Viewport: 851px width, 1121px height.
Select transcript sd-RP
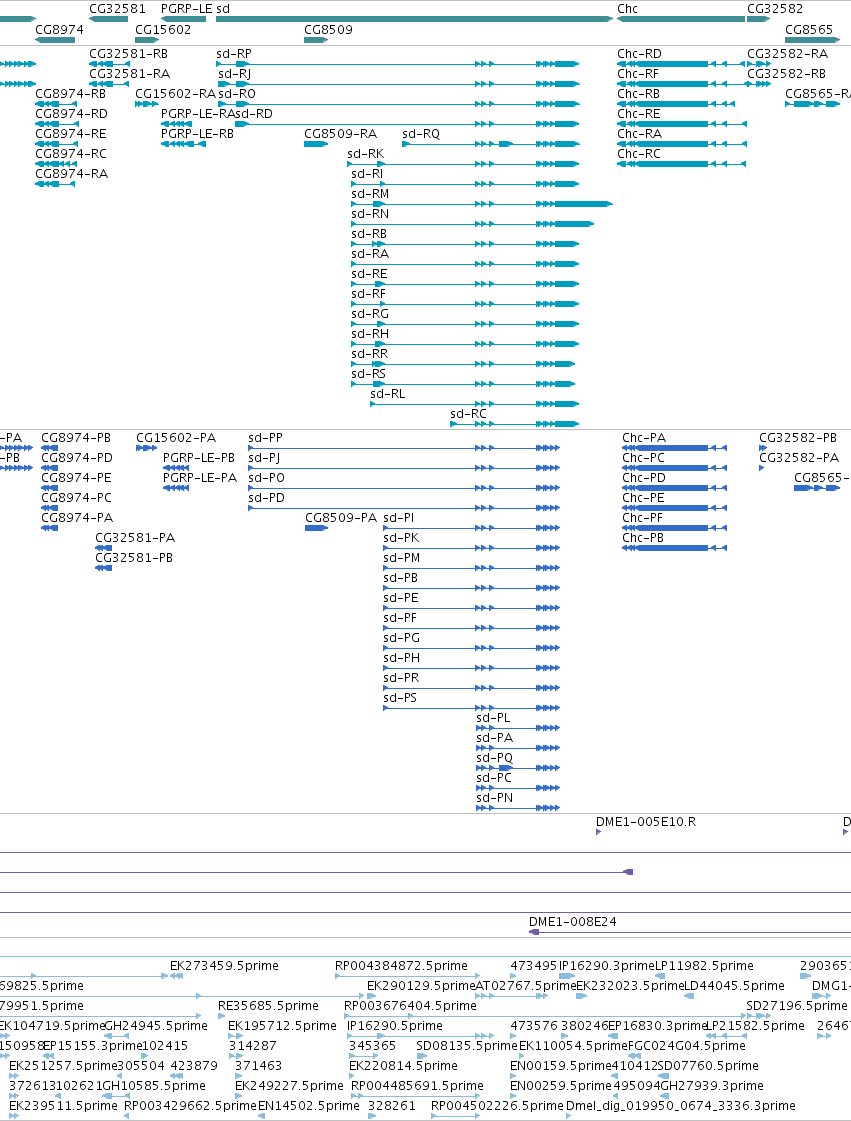pos(398,64)
